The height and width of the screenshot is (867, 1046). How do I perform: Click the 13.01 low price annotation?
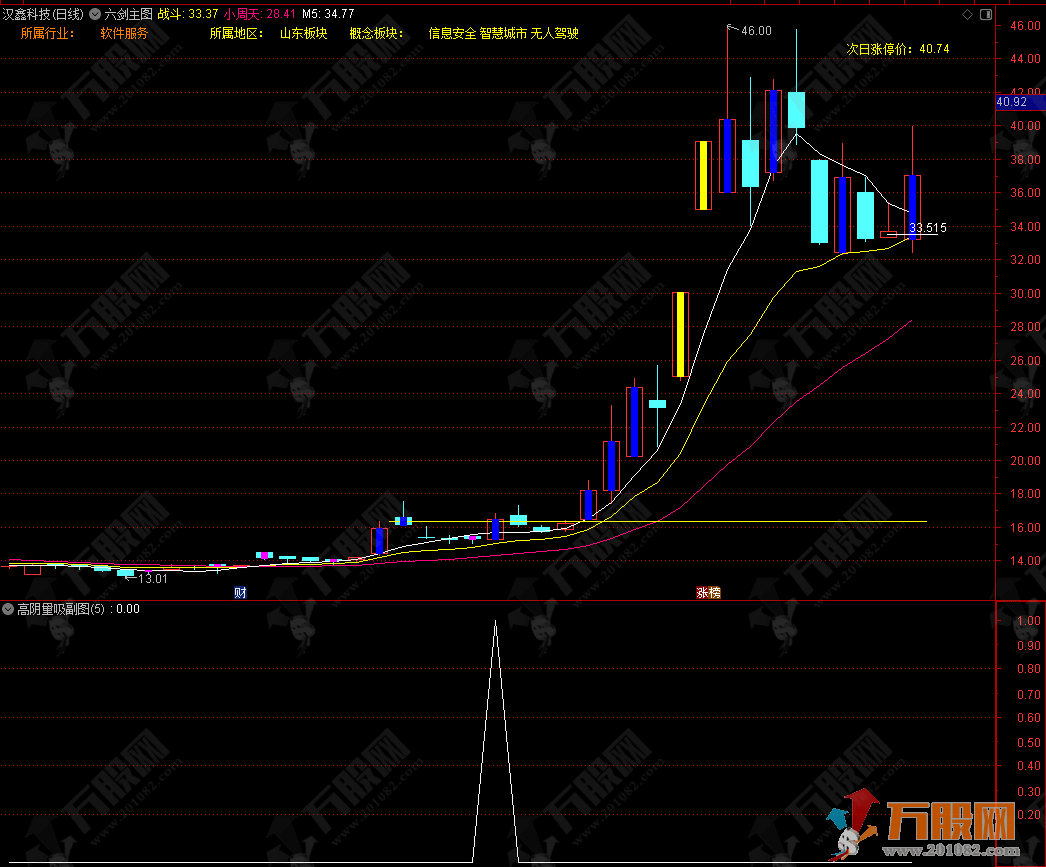click(x=153, y=579)
